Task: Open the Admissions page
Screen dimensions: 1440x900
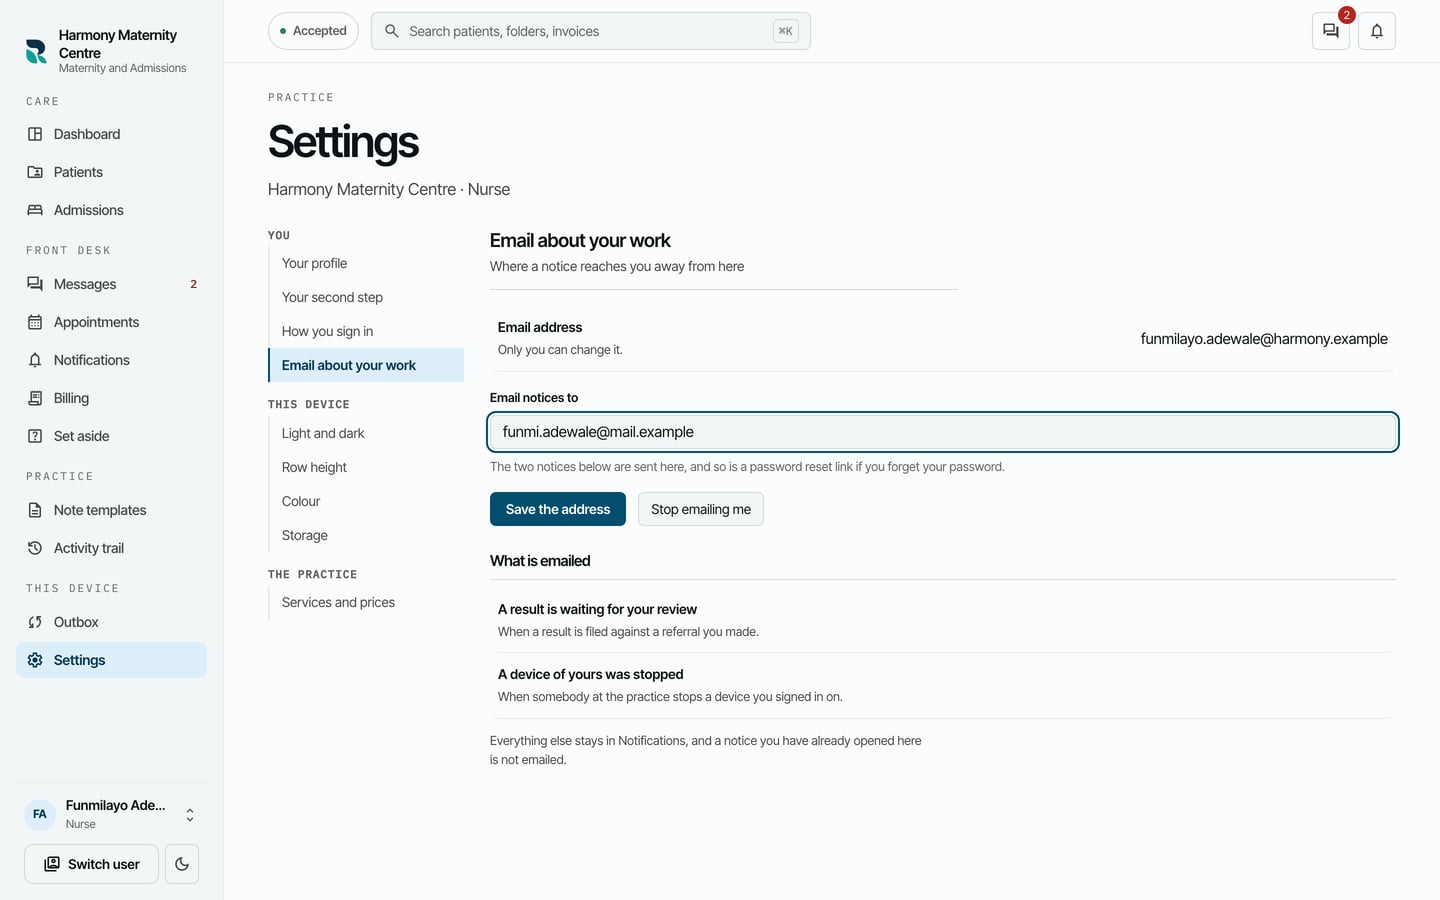Action: pyautogui.click(x=111, y=210)
